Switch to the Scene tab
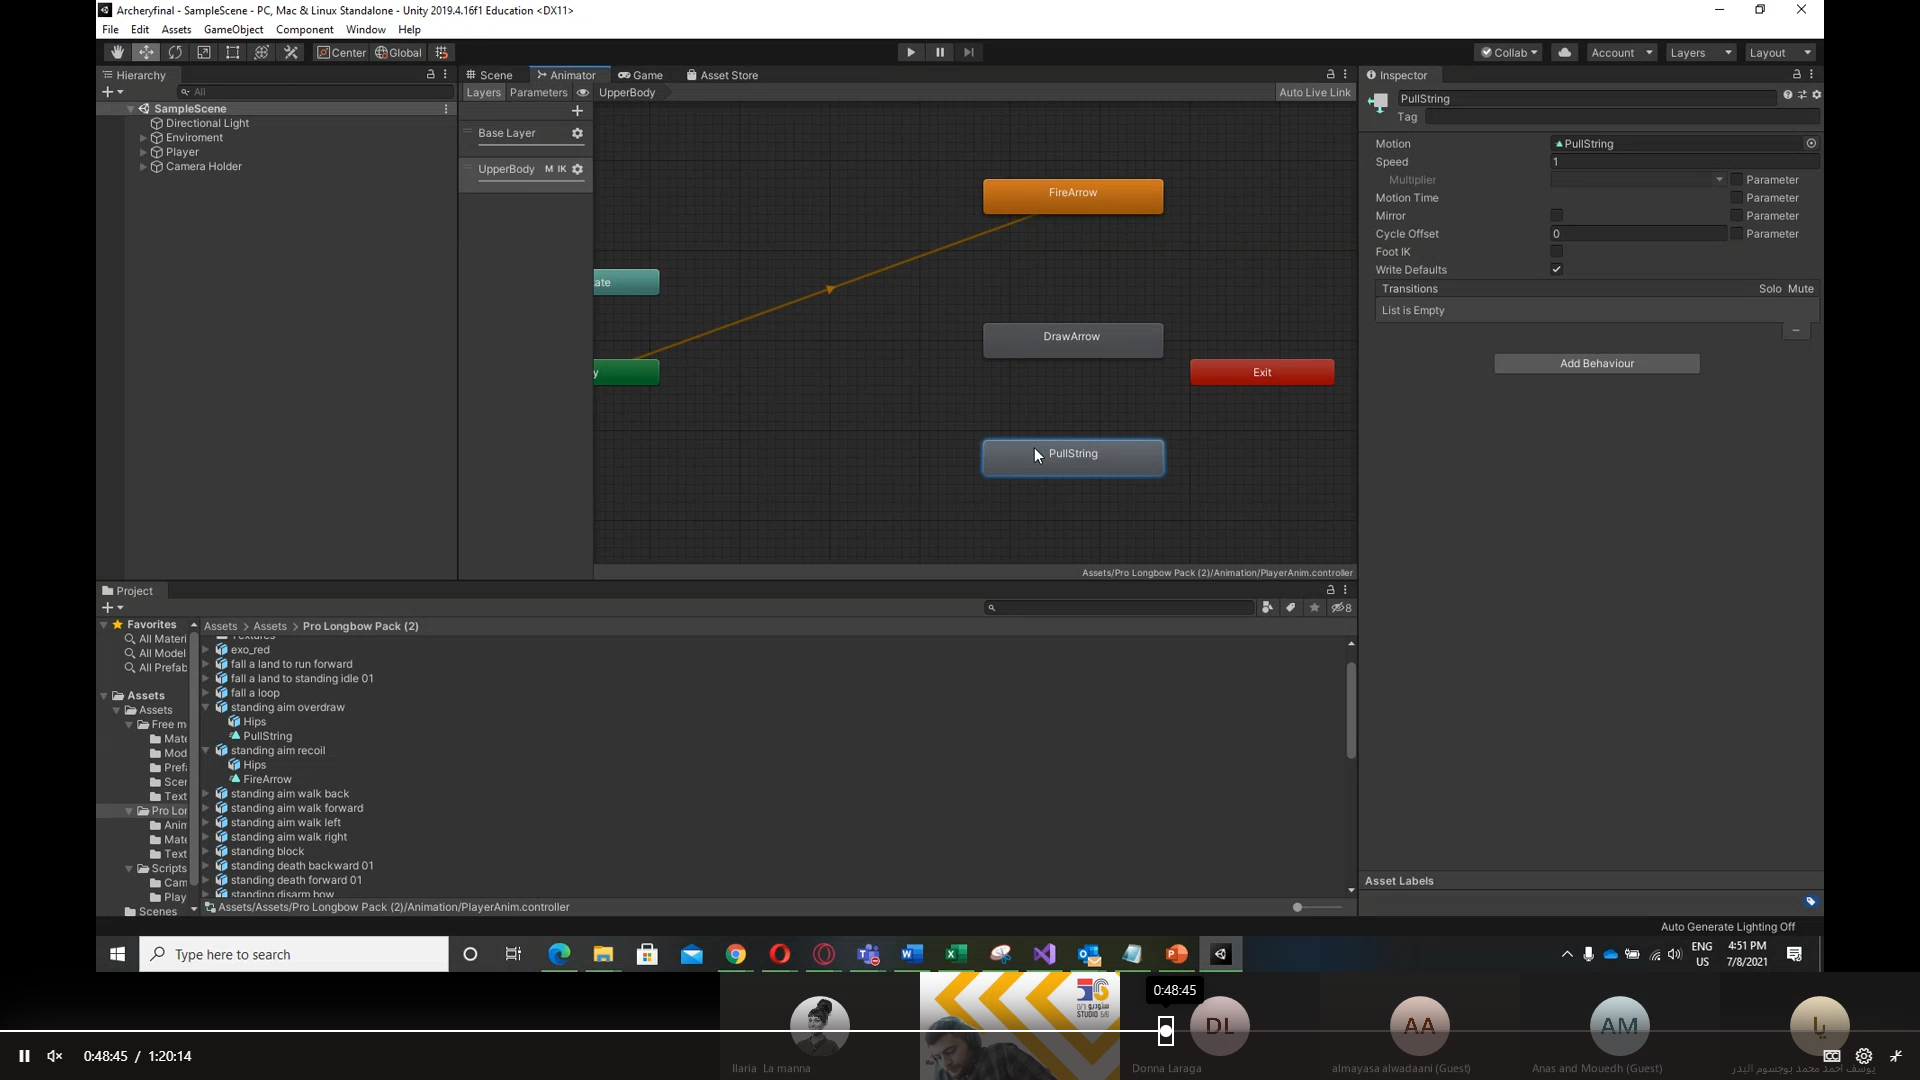Screen dimensions: 1920x1080 pyautogui.click(x=489, y=75)
